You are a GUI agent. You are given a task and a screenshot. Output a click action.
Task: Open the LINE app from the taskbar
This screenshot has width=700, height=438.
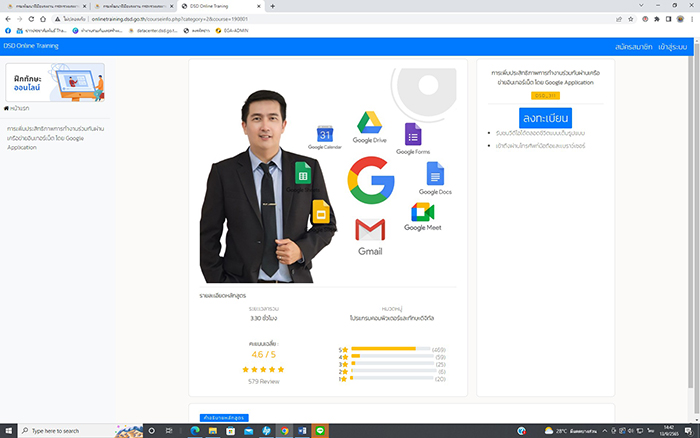tap(320, 431)
